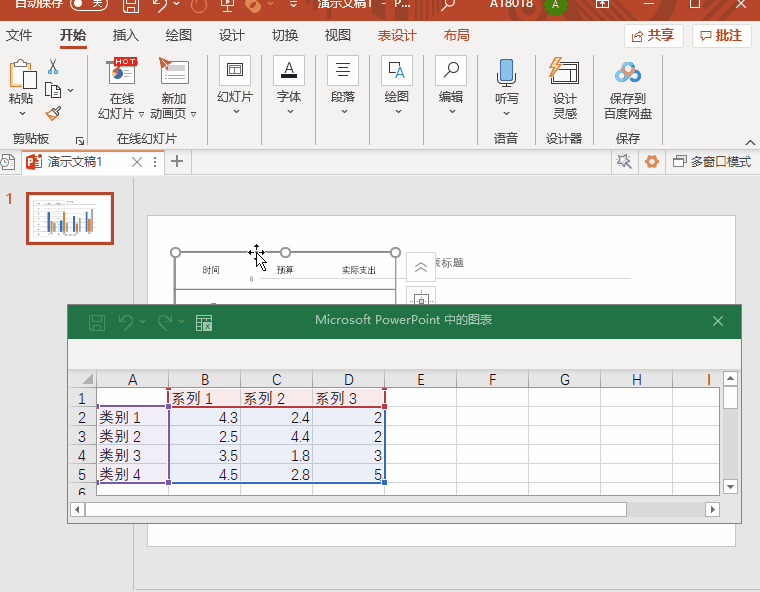Open the 插入 Insert ribbon tab

[x=126, y=36]
